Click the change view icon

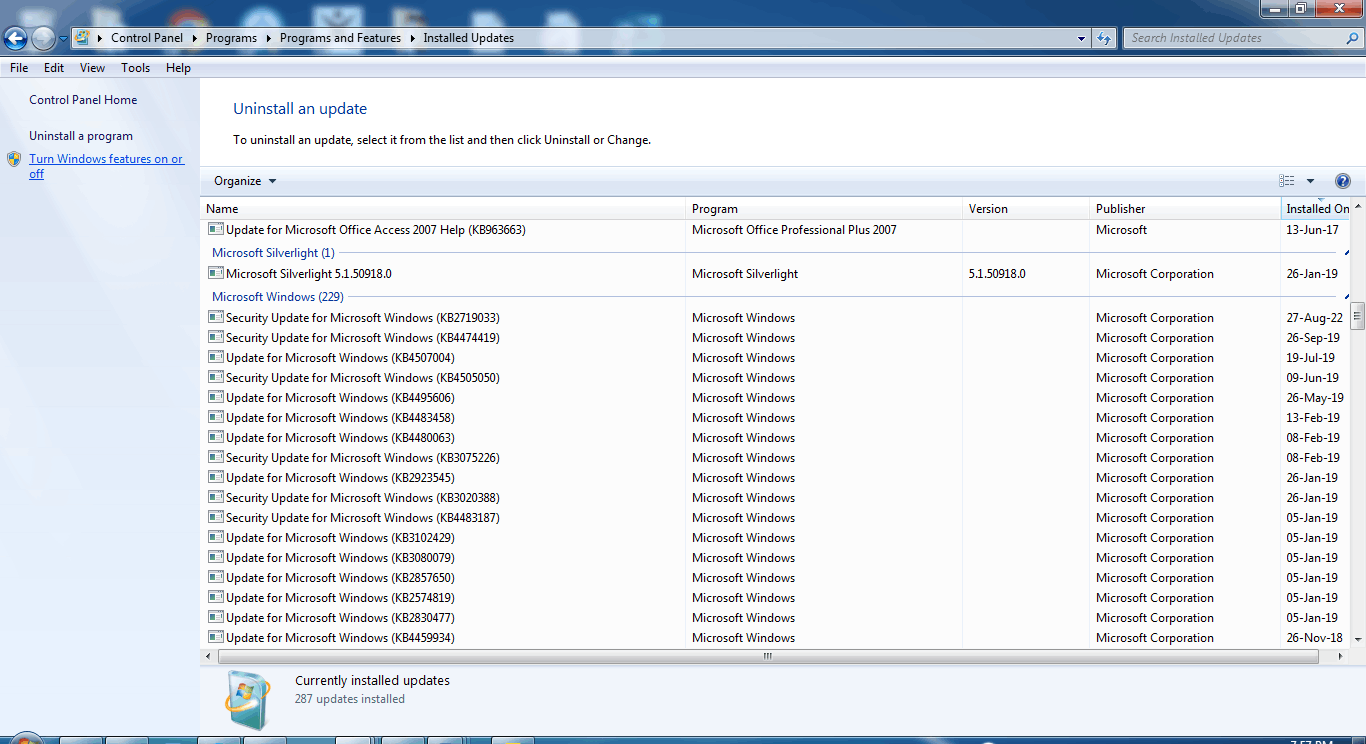1287,181
